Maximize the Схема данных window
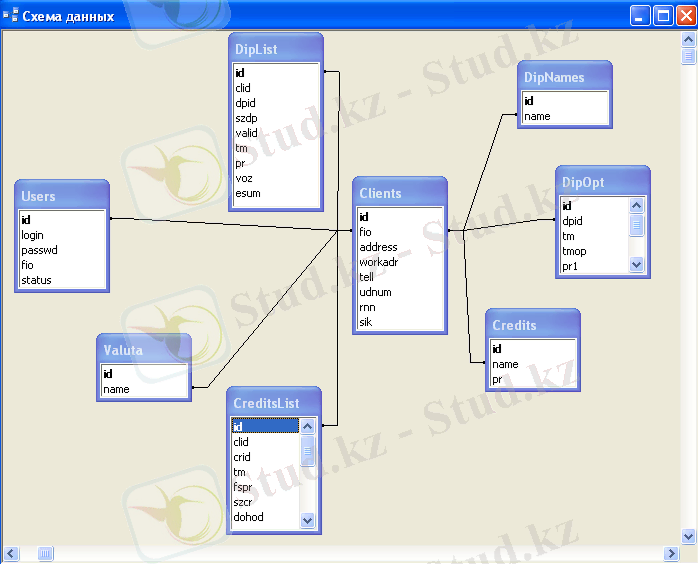The image size is (698, 564). pyautogui.click(x=663, y=16)
